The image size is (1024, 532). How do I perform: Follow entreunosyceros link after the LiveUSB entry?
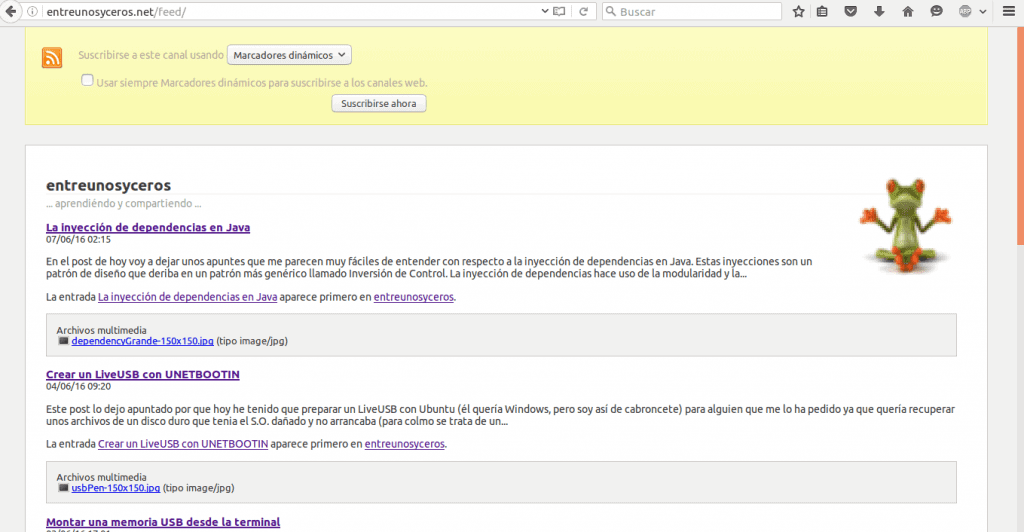point(404,443)
